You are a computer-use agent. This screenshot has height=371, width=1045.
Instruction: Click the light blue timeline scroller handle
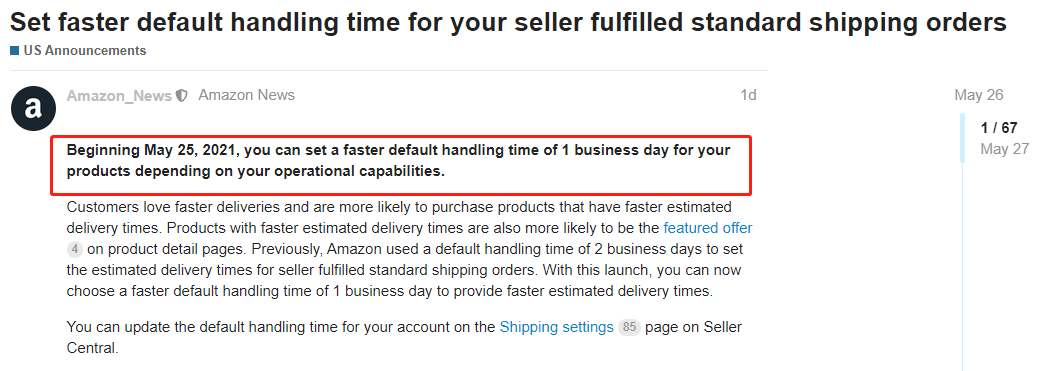tap(962, 138)
